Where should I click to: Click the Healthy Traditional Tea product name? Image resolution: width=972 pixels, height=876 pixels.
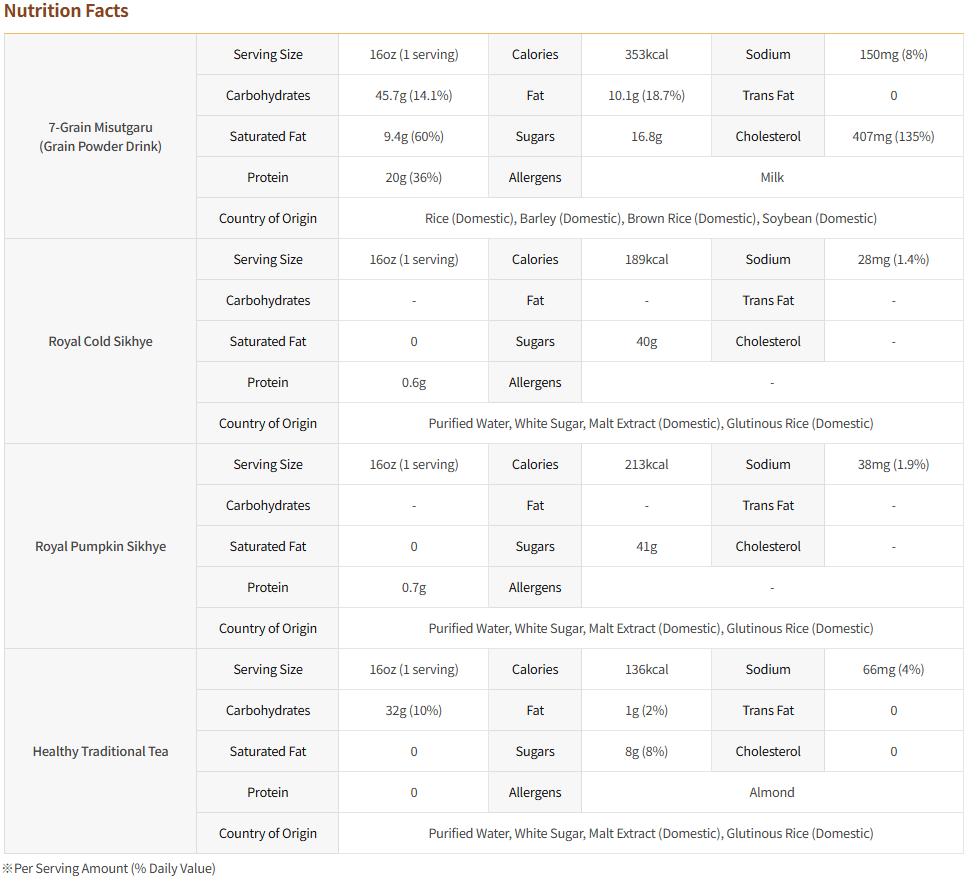(x=100, y=752)
